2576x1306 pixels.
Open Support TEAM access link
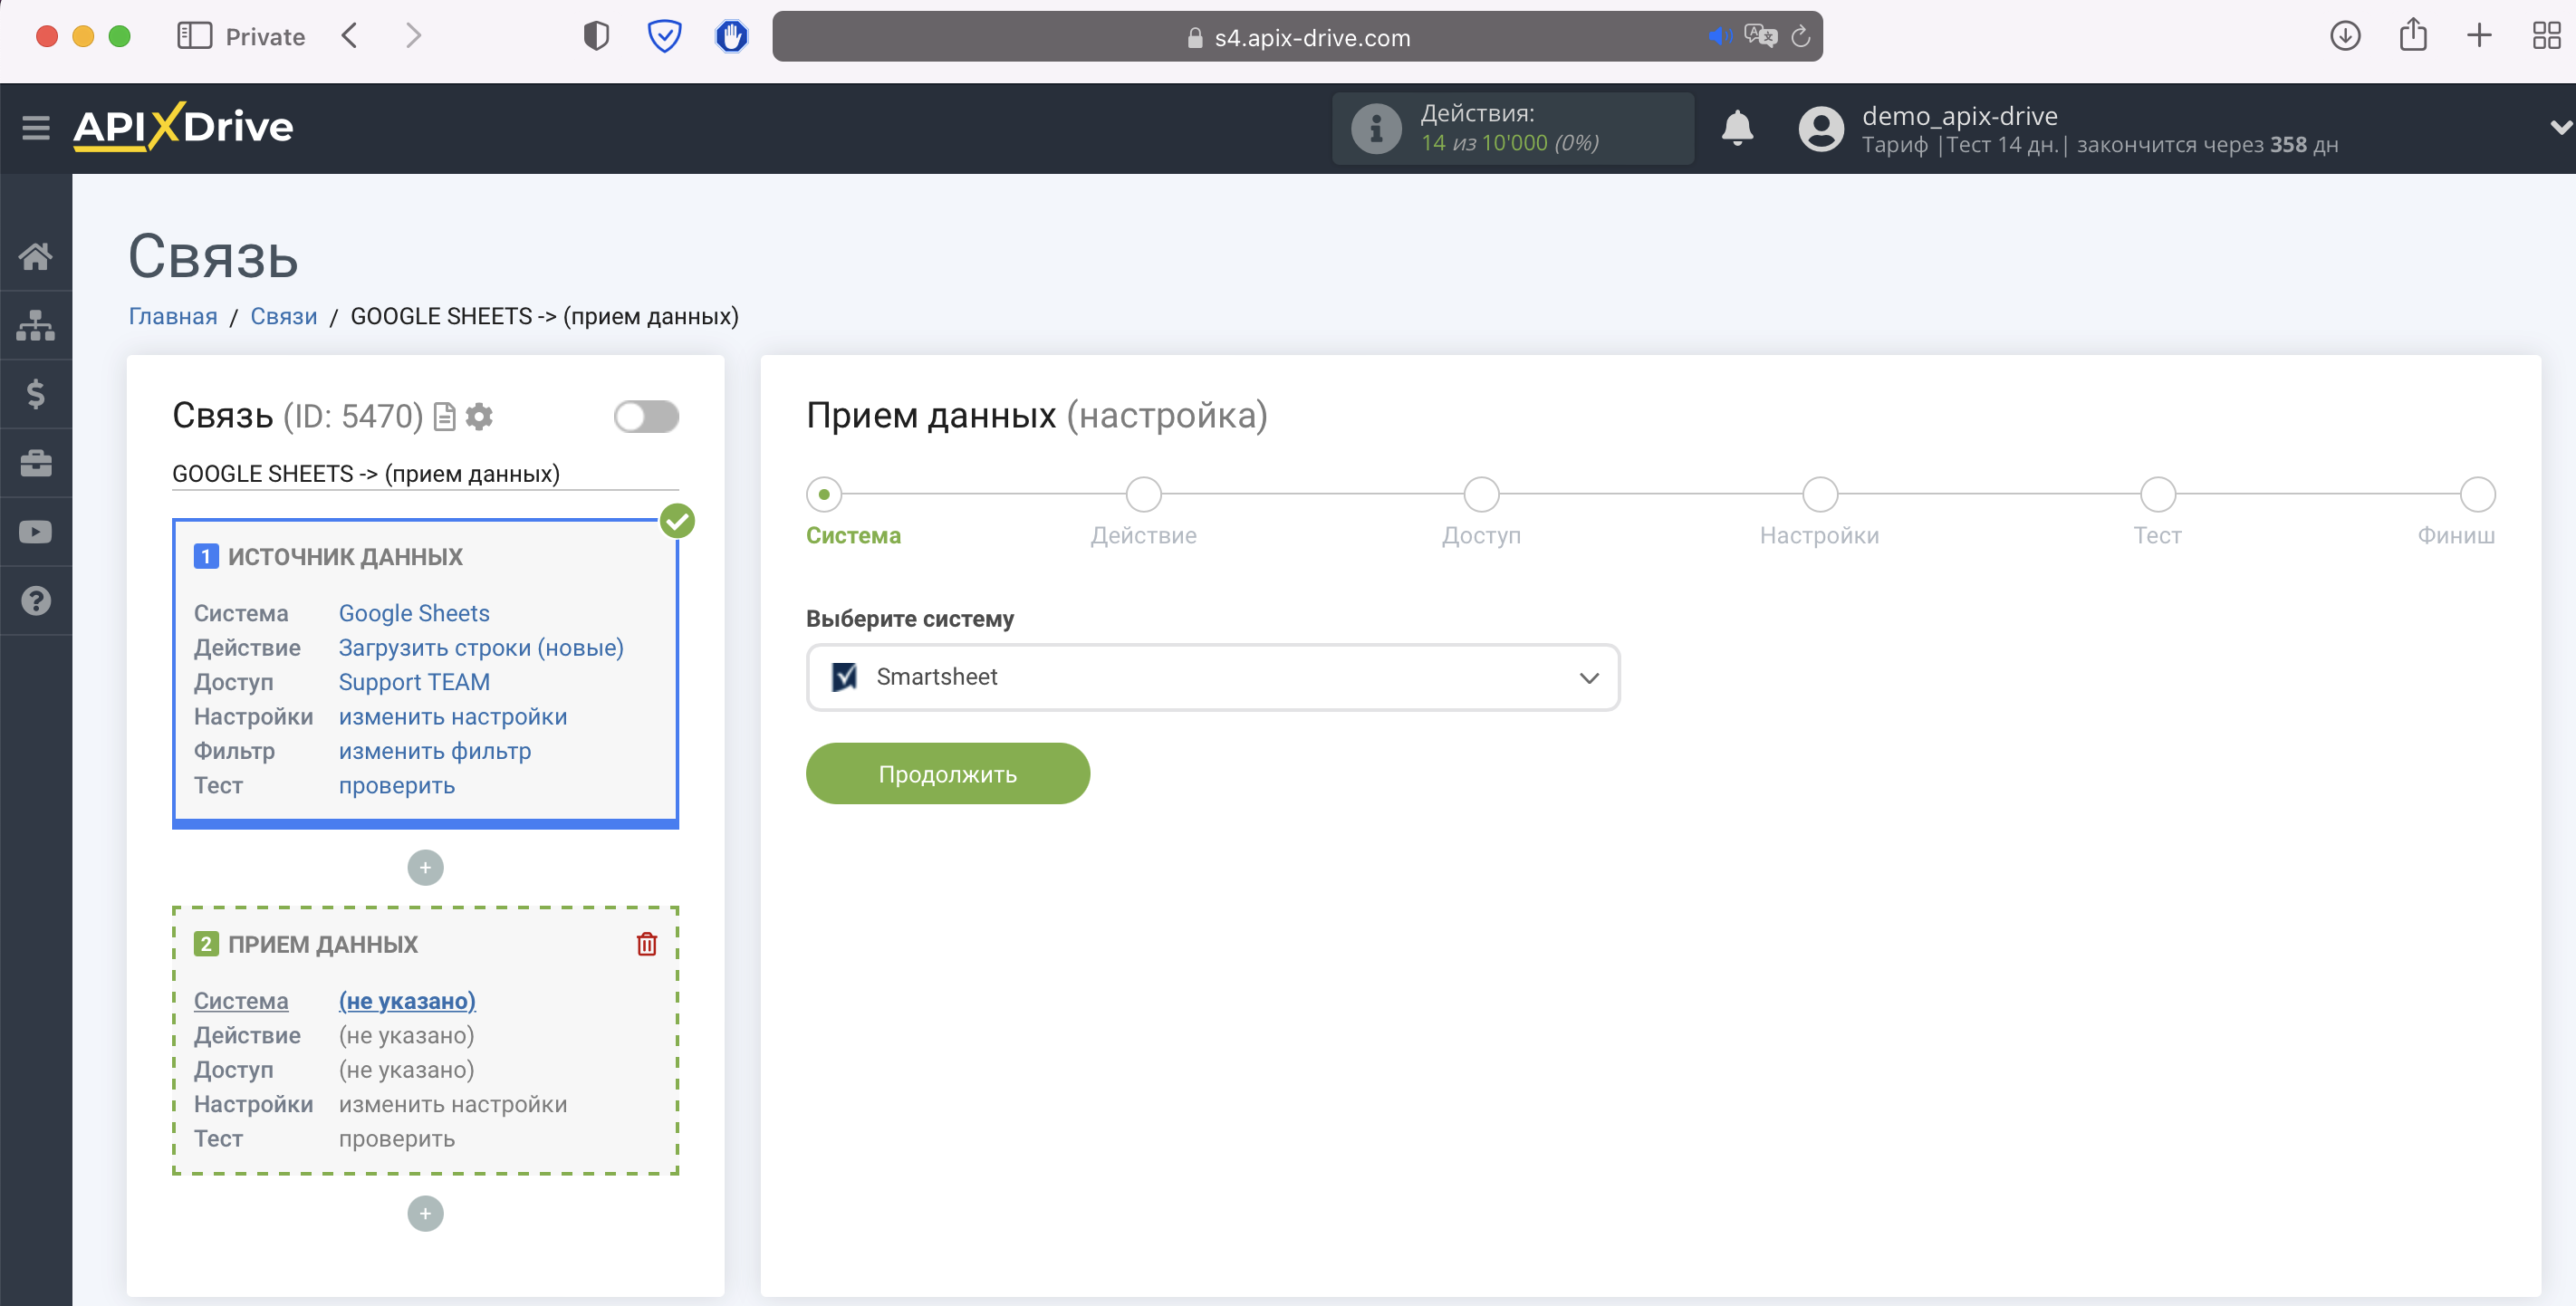click(414, 682)
